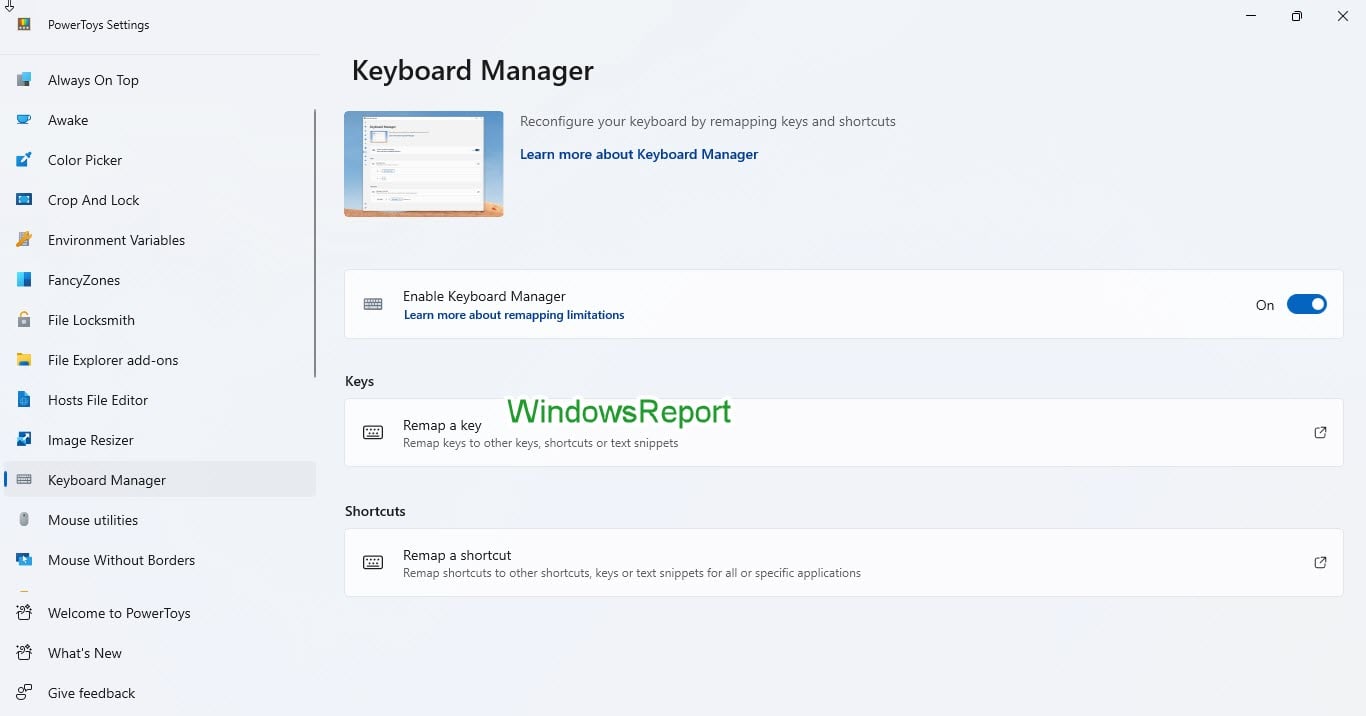Click the Give feedback icon

[24, 693]
